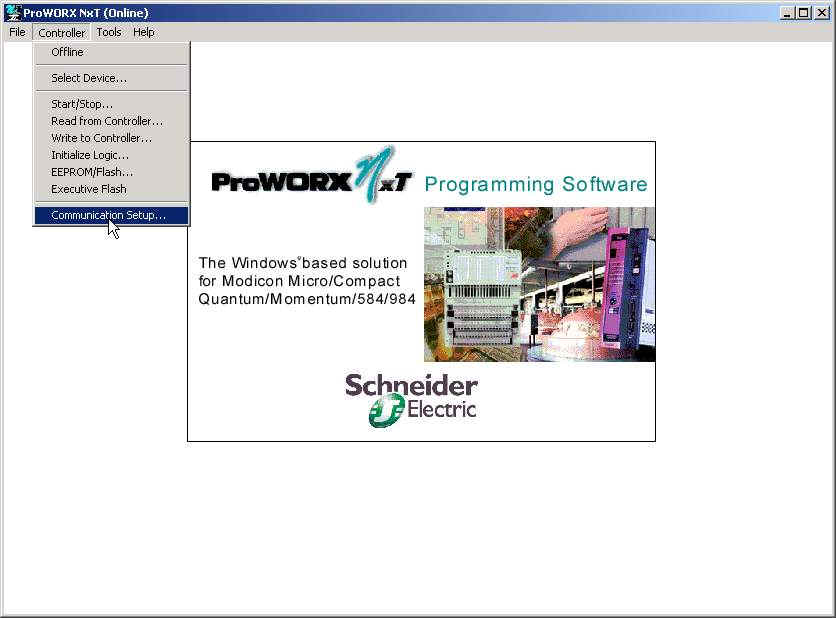The width and height of the screenshot is (836, 618).
Task: Select Read from Controller... option
Action: click(x=107, y=121)
